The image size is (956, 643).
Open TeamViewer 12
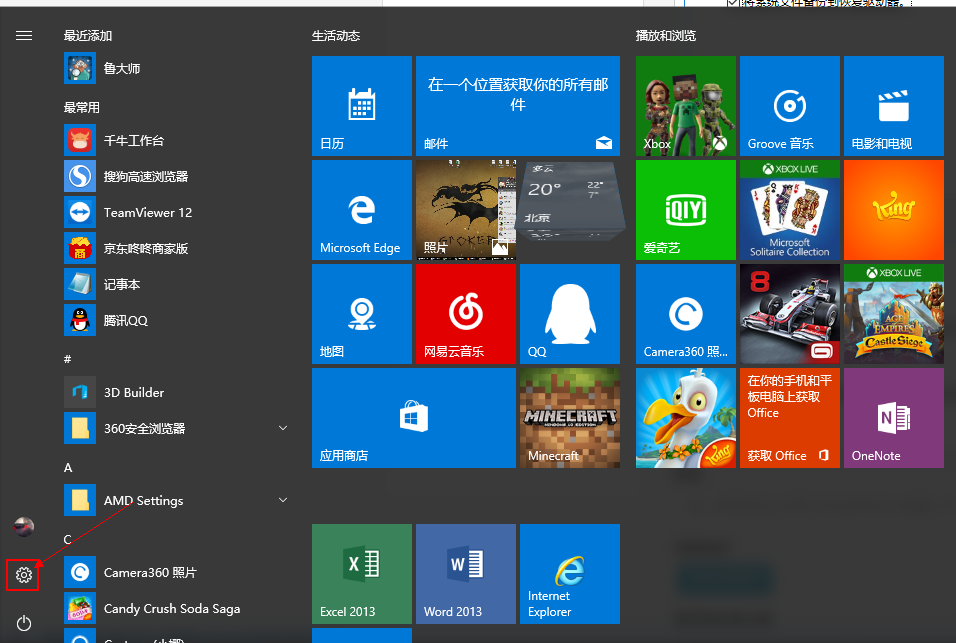click(x=177, y=212)
